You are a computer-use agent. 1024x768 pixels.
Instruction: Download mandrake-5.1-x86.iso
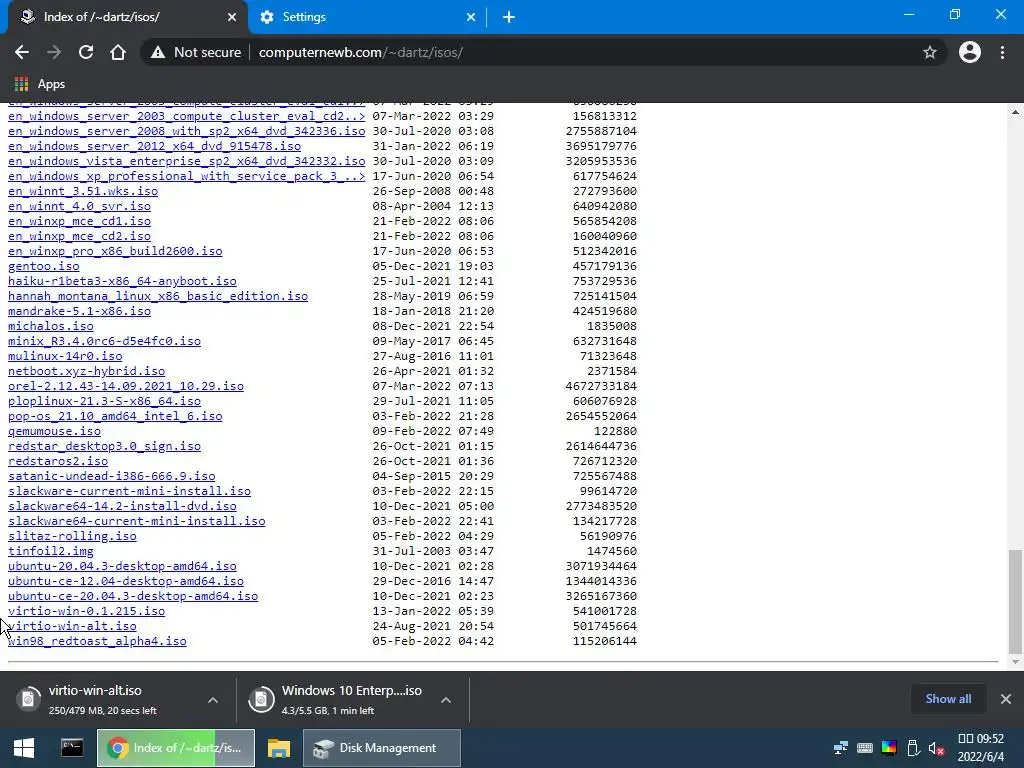click(x=79, y=312)
